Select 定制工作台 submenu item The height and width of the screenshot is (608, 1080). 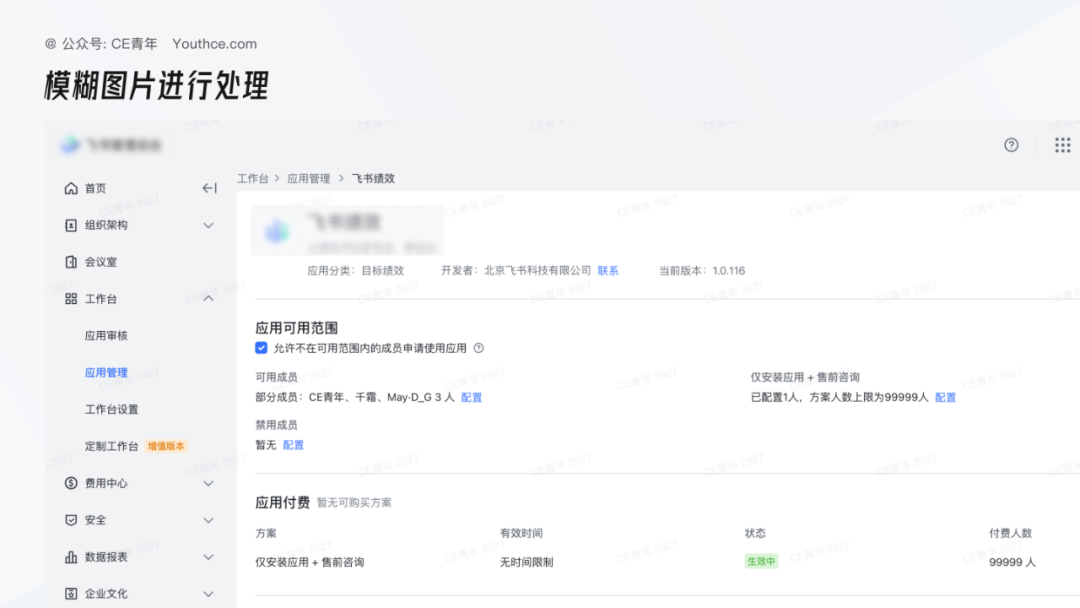pos(112,446)
